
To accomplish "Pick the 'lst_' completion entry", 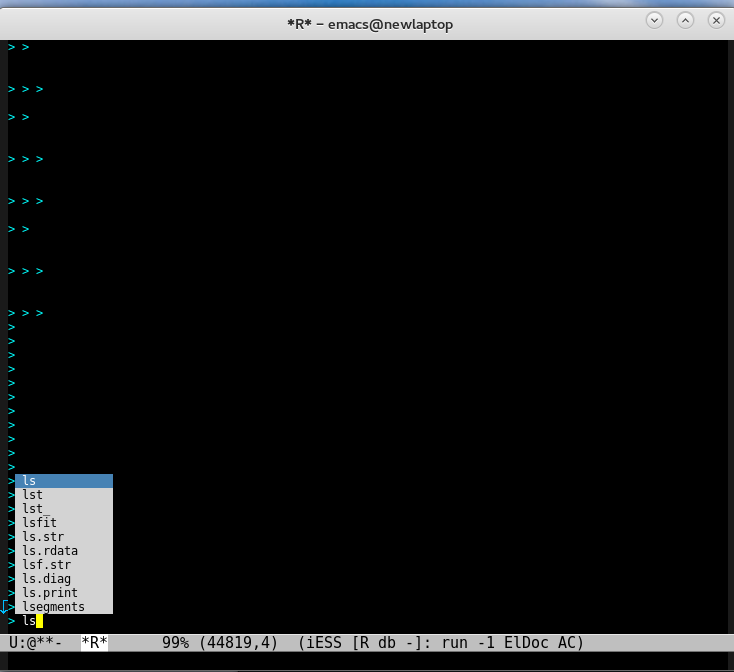I will 64,509.
